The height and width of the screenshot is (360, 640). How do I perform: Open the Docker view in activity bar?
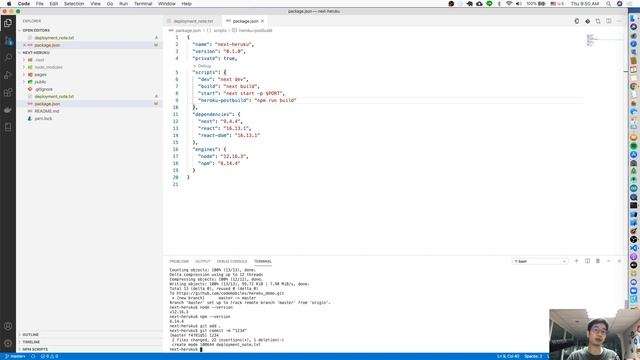8,110
